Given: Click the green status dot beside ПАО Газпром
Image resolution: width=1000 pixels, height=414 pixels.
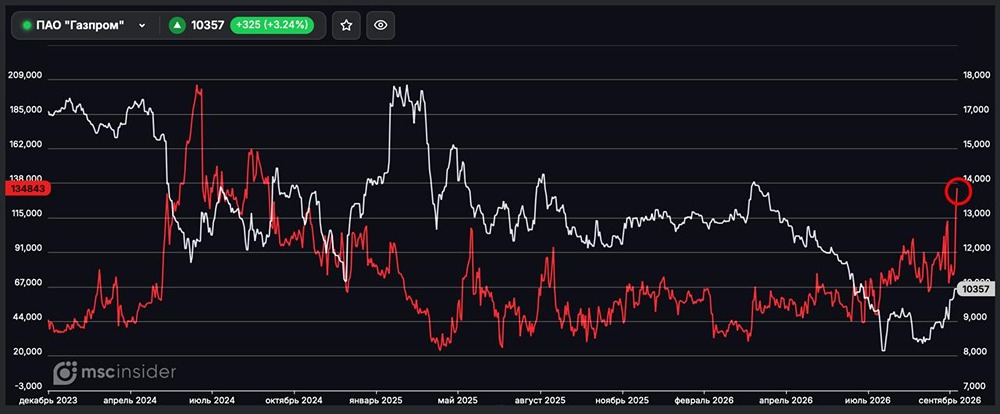Looking at the screenshot, I should (27, 26).
